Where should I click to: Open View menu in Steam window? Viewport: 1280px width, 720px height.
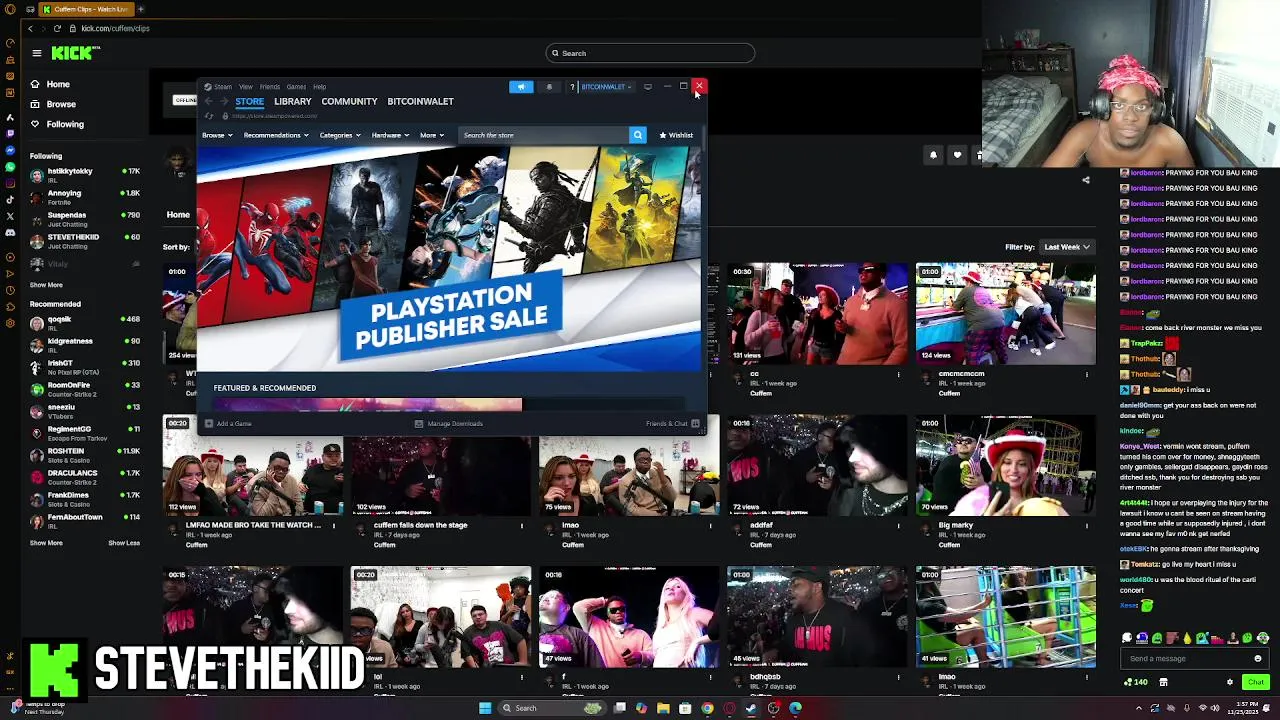pos(246,87)
